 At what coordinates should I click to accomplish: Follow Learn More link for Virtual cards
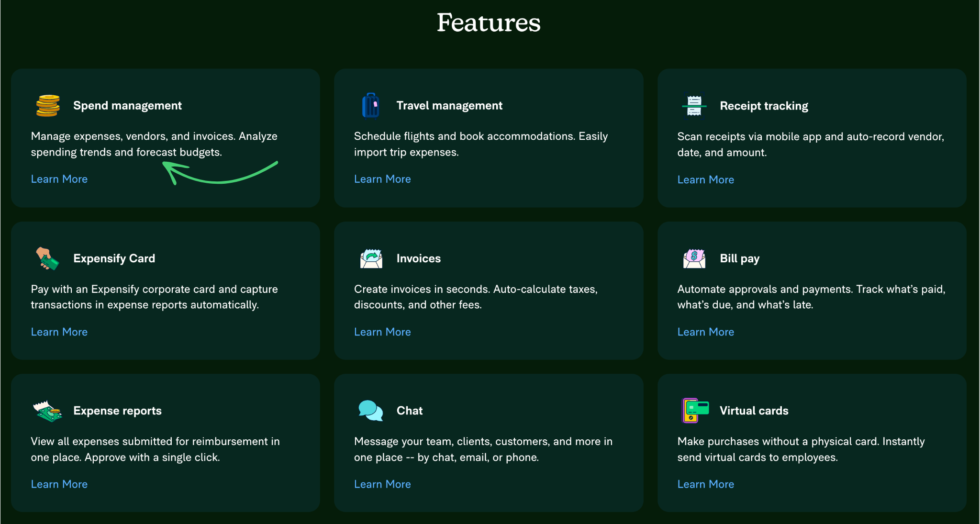(705, 484)
